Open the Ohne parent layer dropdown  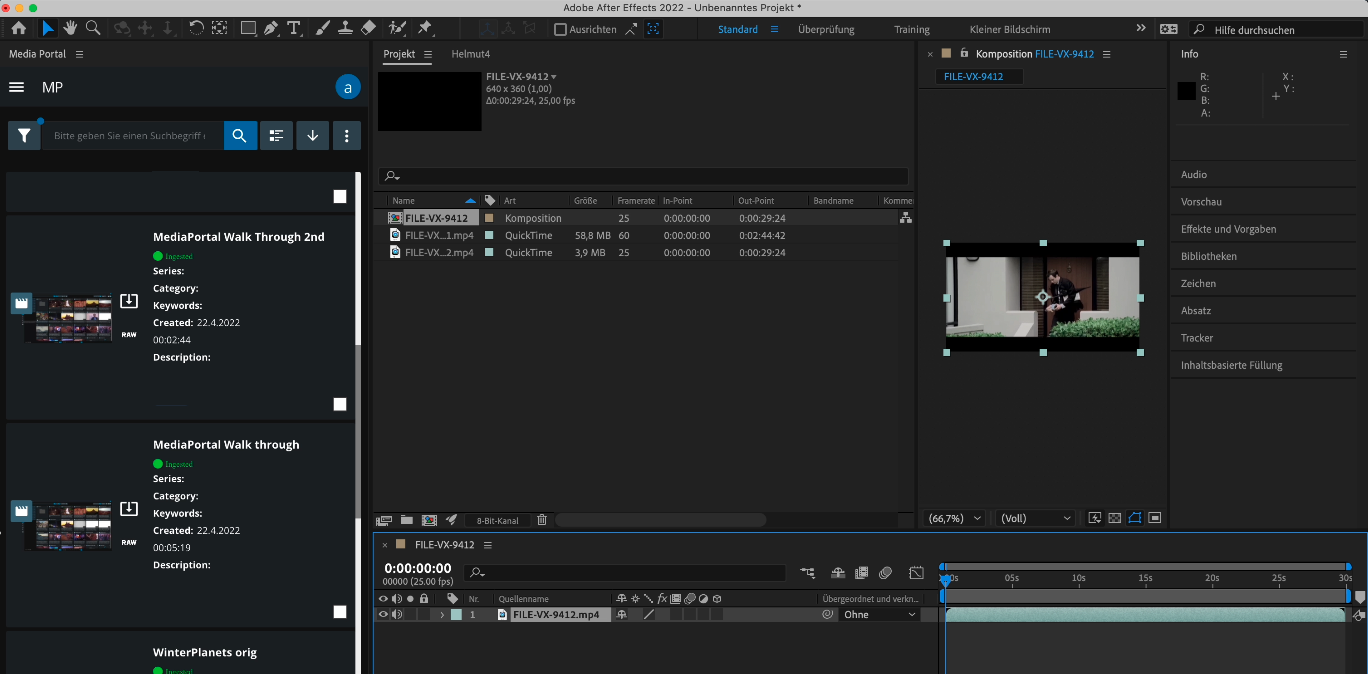coord(877,614)
